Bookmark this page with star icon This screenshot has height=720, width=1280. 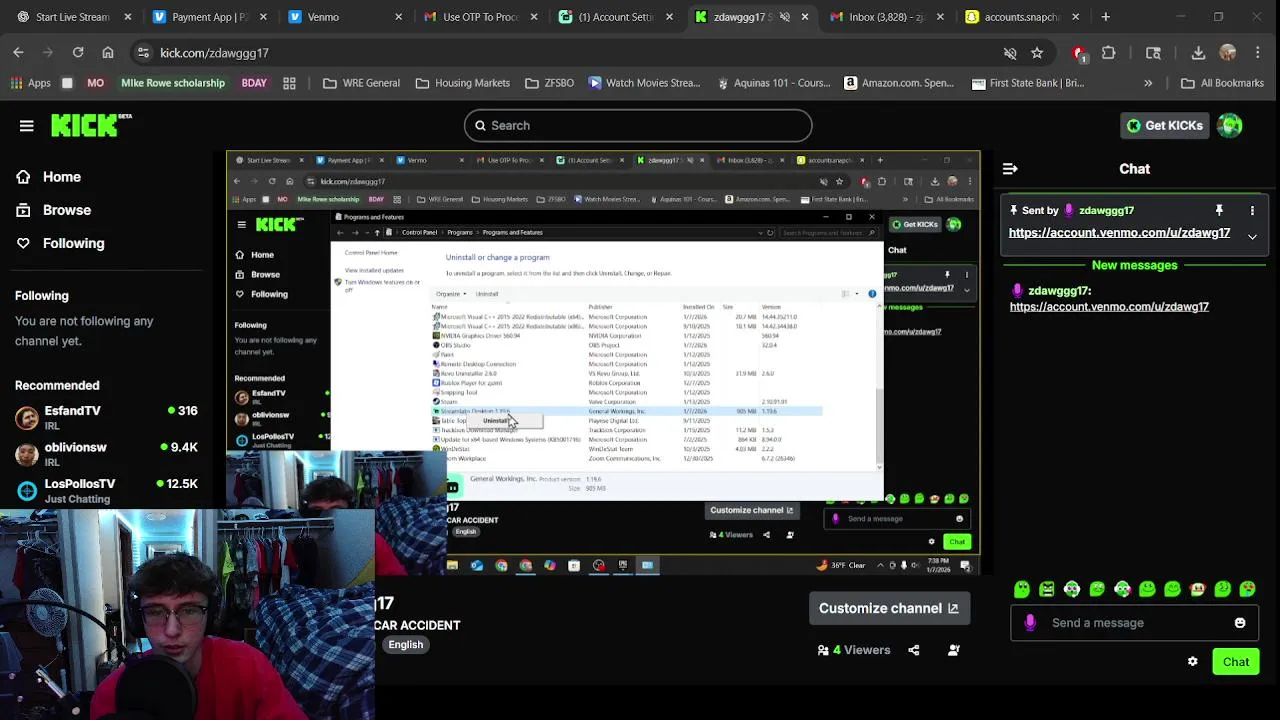(1037, 53)
